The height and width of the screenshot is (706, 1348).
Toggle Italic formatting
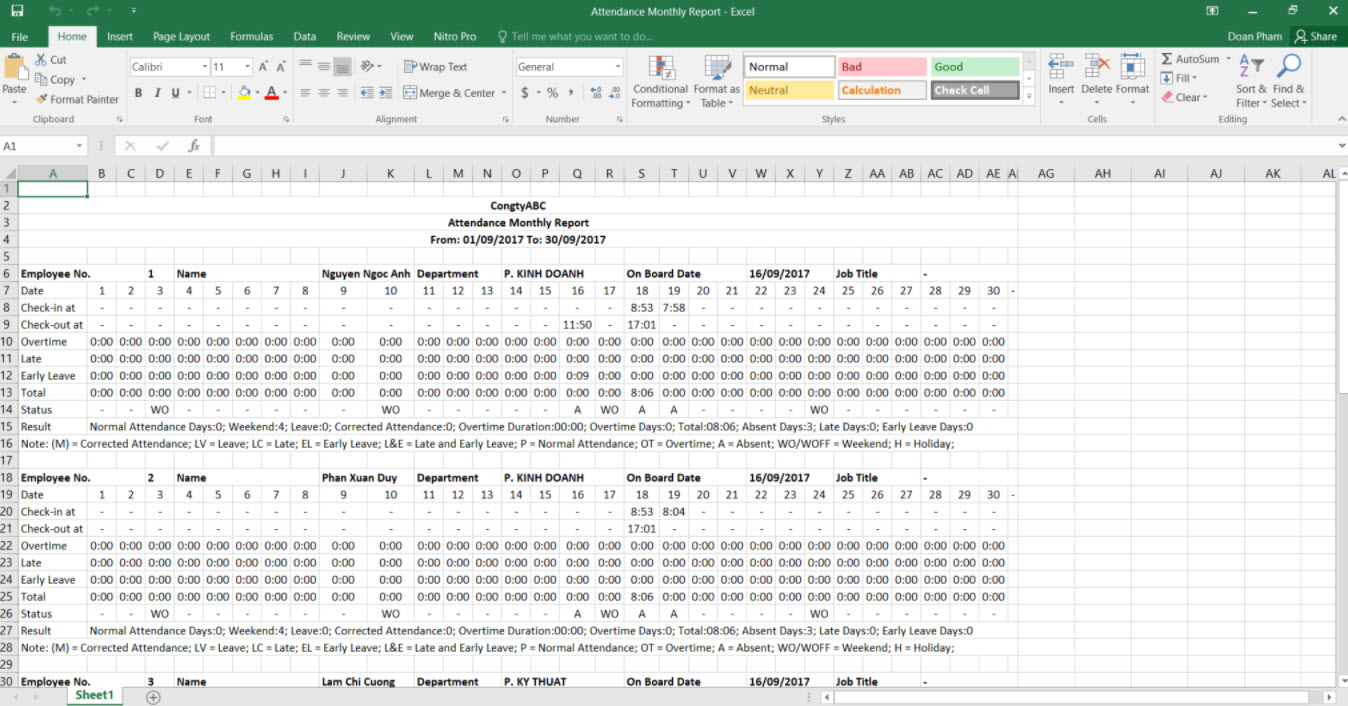157,93
